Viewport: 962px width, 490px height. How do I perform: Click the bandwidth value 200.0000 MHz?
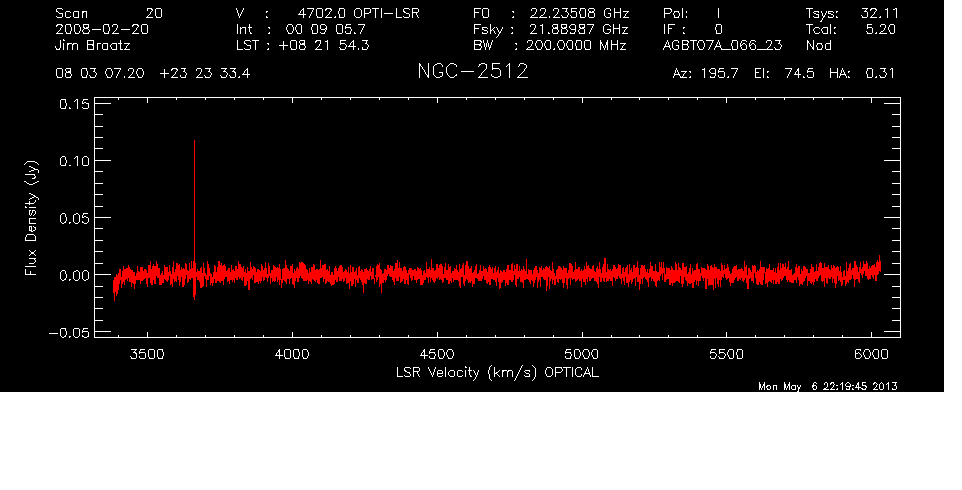click(575, 45)
